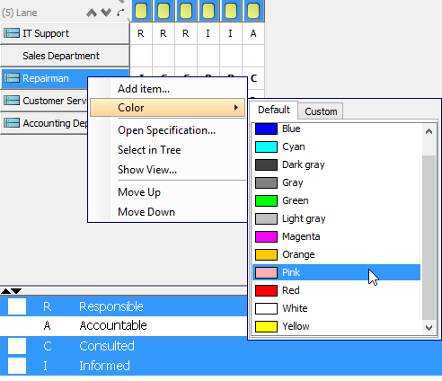Image resolution: width=442 pixels, height=381 pixels.
Task: Toggle the white box beside Informed
Action: point(17,366)
